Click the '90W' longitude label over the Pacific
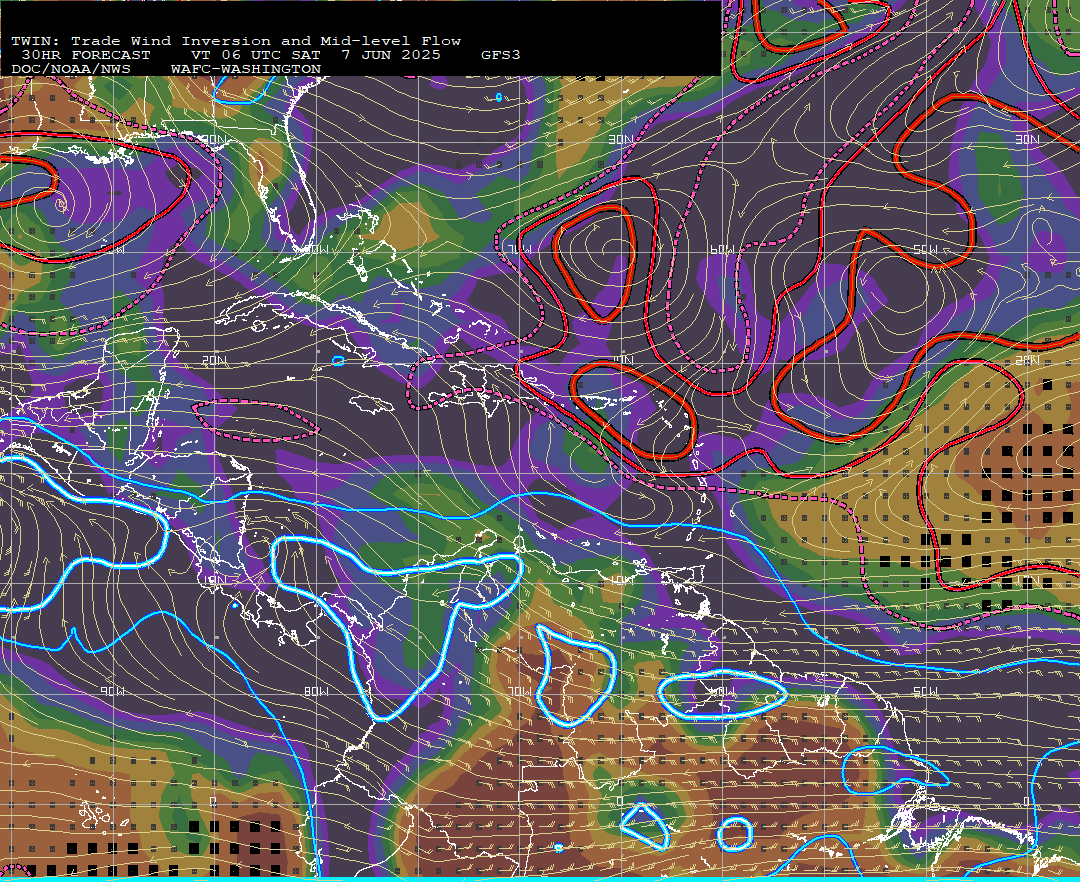The height and width of the screenshot is (882, 1080). [112, 691]
